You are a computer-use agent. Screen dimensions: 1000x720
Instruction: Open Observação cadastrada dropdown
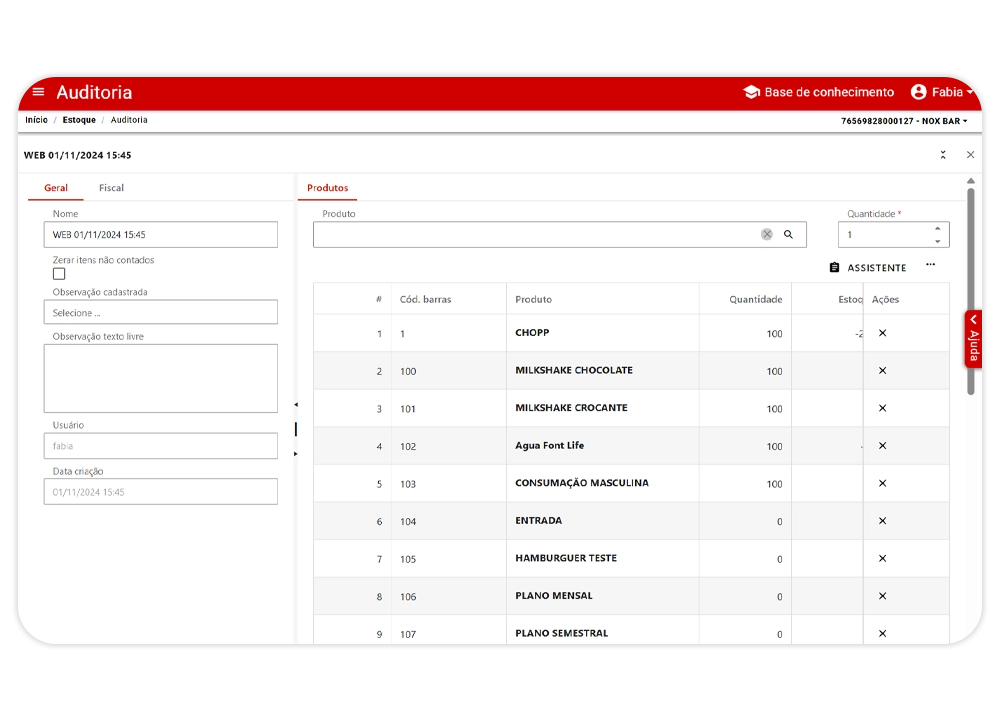pyautogui.click(x=161, y=312)
